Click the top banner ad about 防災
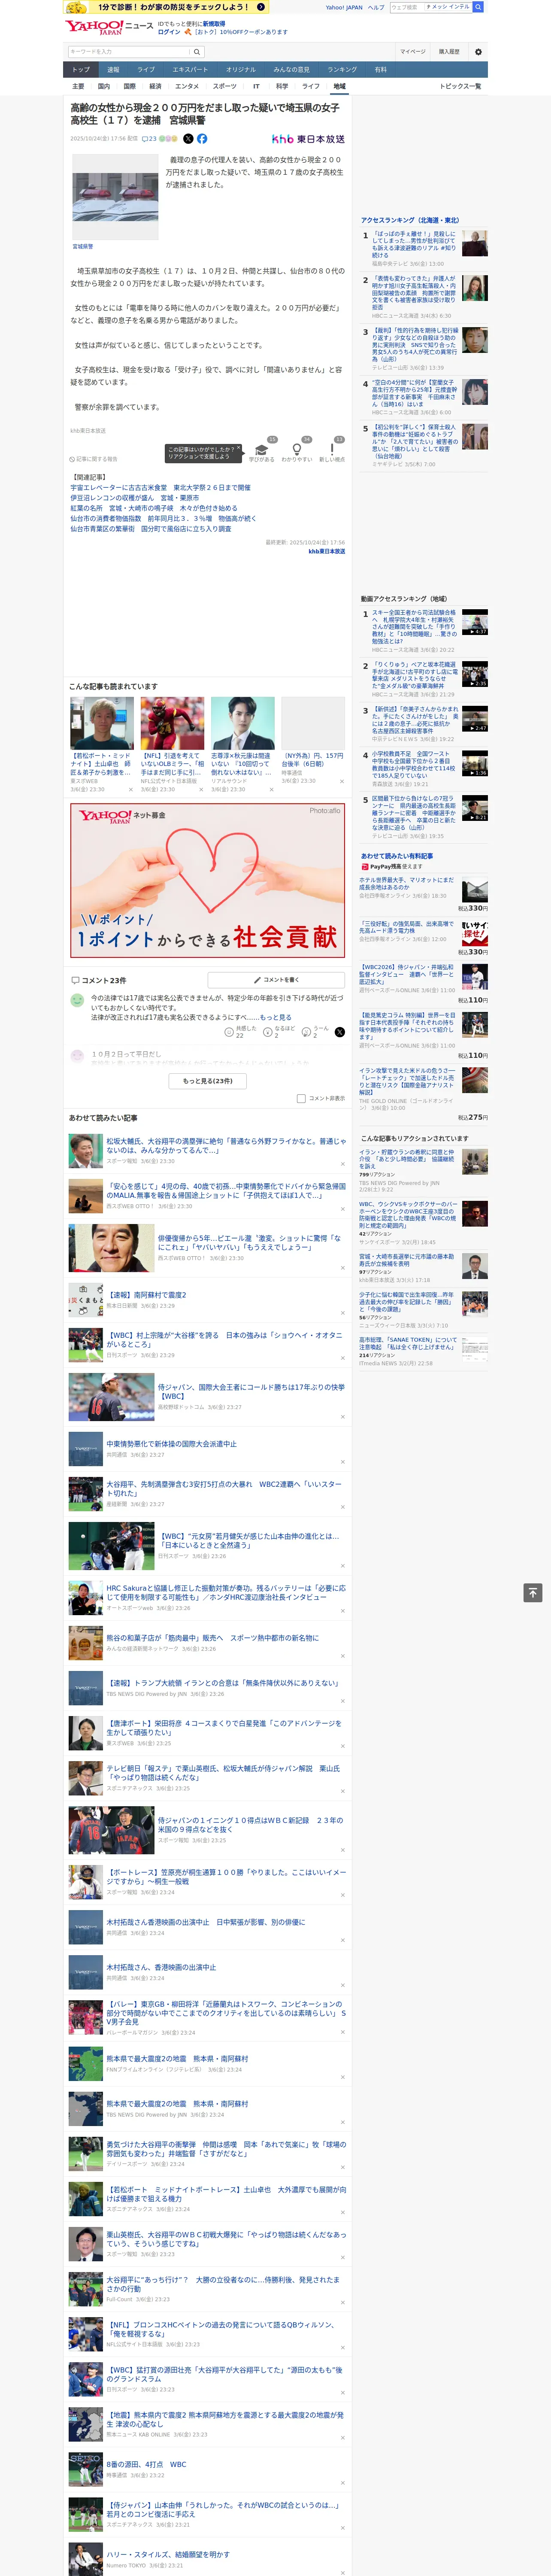 coord(166,7)
